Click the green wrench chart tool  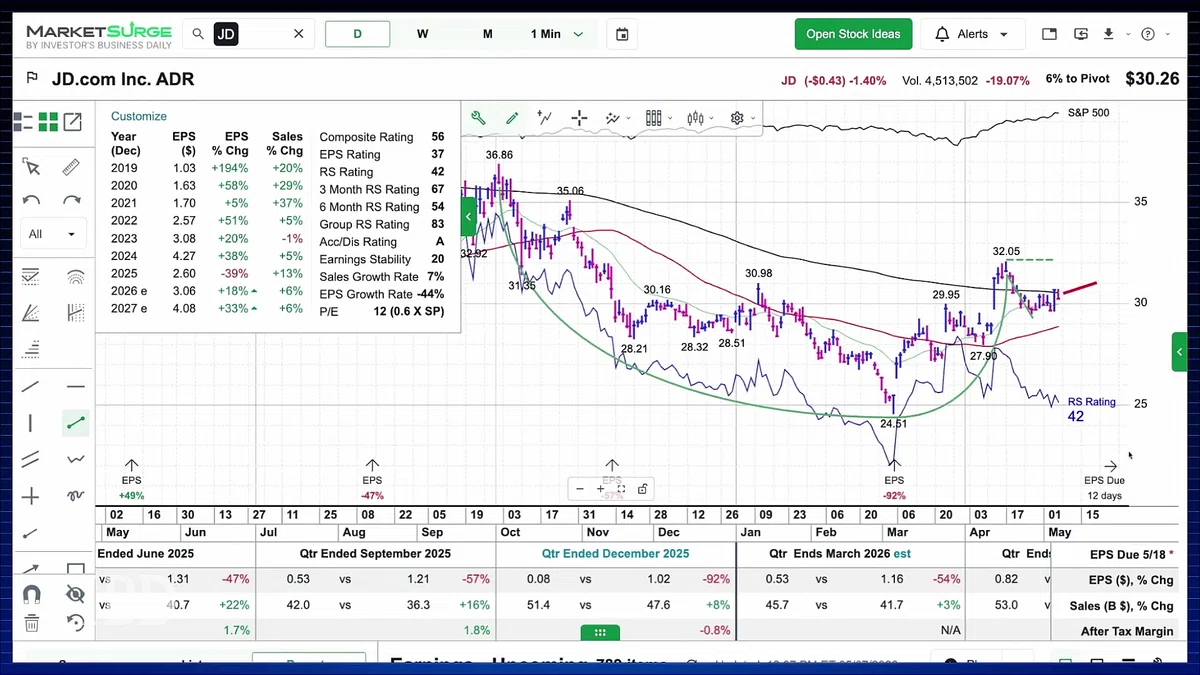(x=478, y=118)
